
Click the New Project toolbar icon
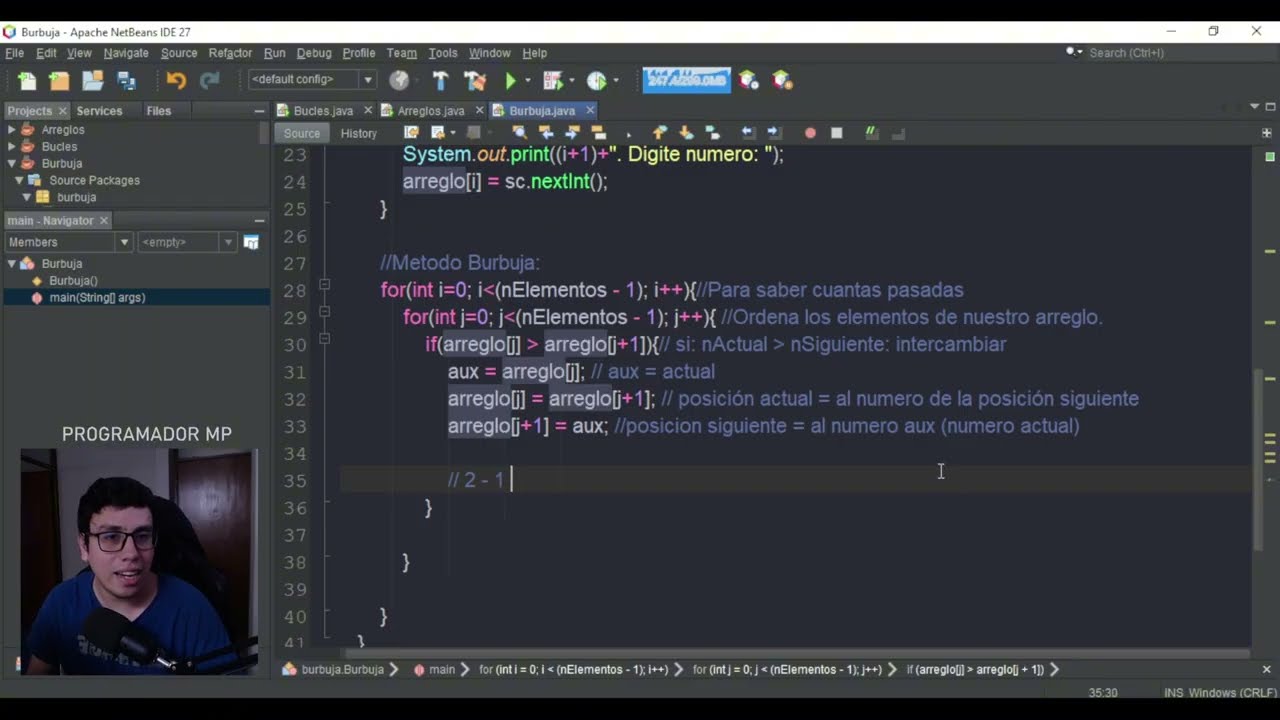(x=60, y=81)
